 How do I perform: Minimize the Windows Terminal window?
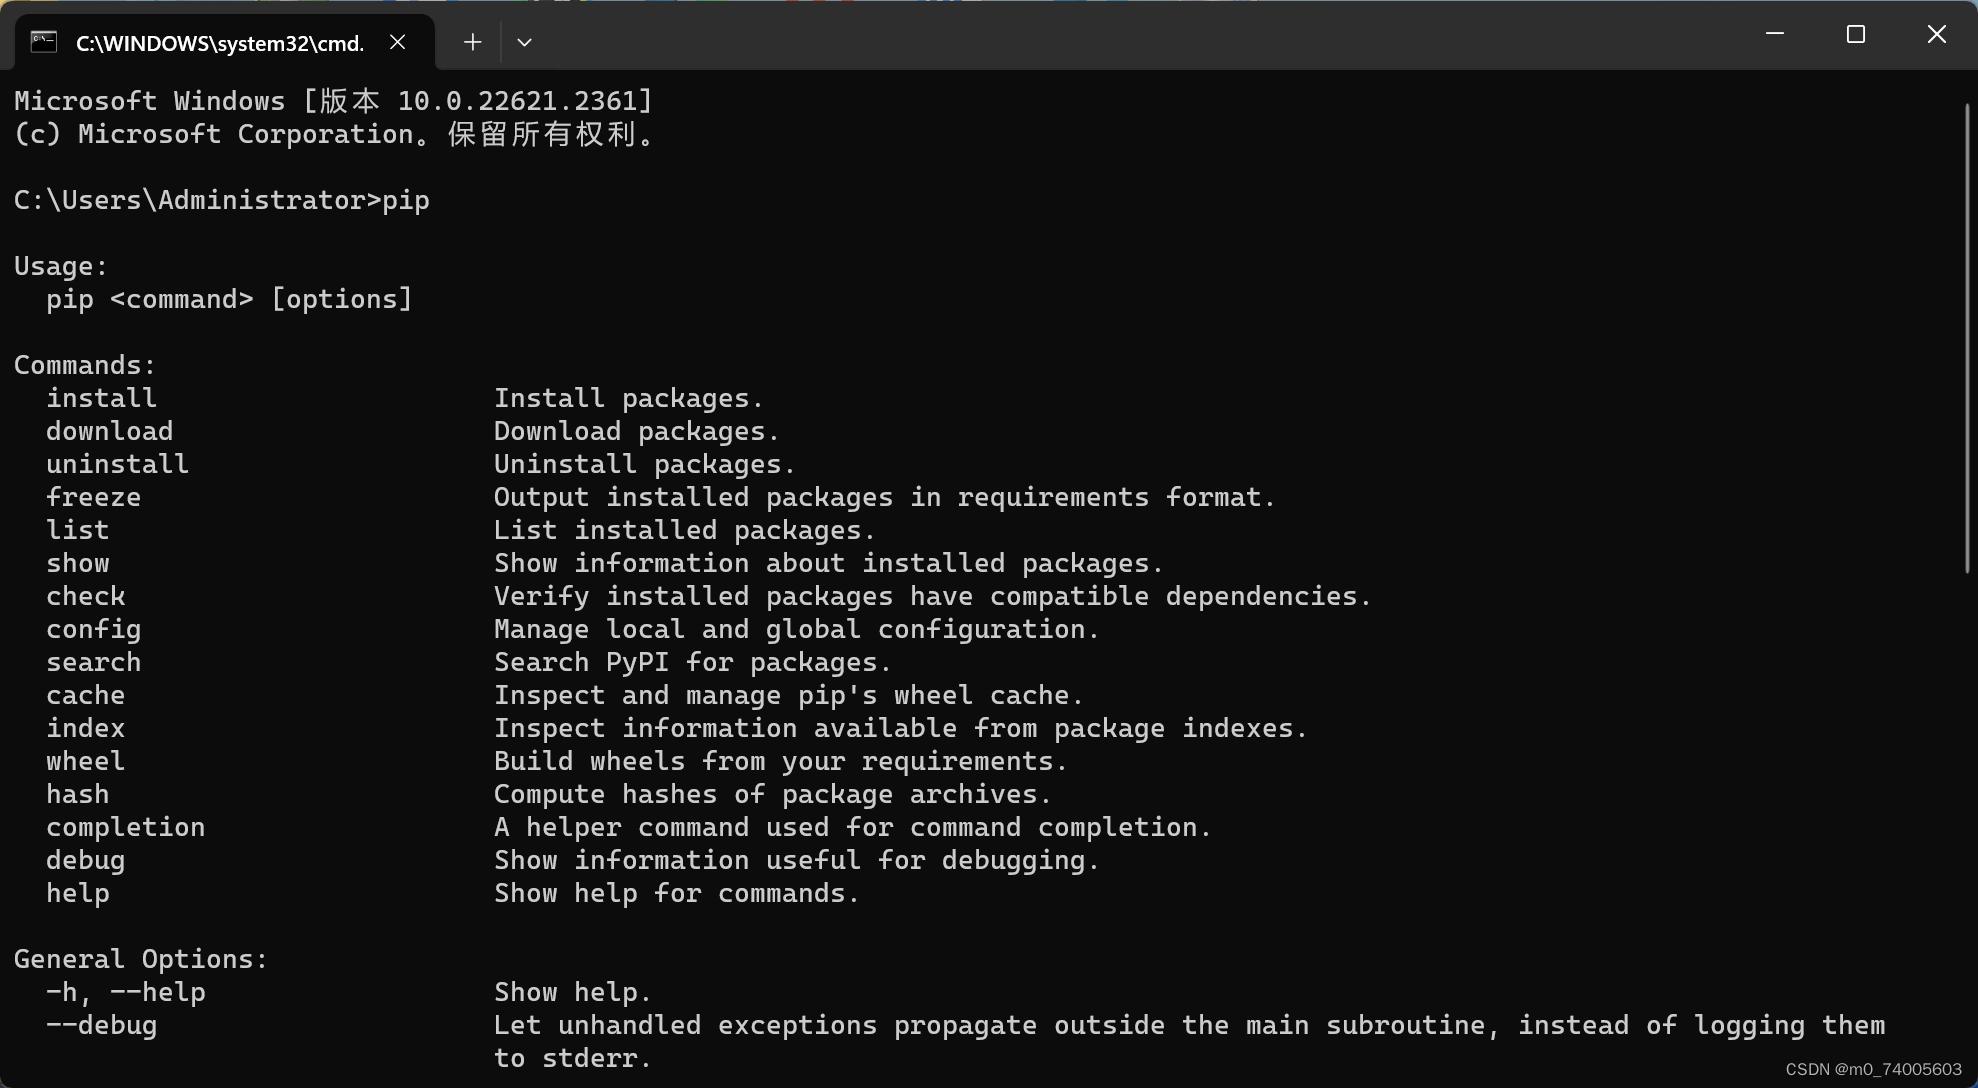[1774, 33]
